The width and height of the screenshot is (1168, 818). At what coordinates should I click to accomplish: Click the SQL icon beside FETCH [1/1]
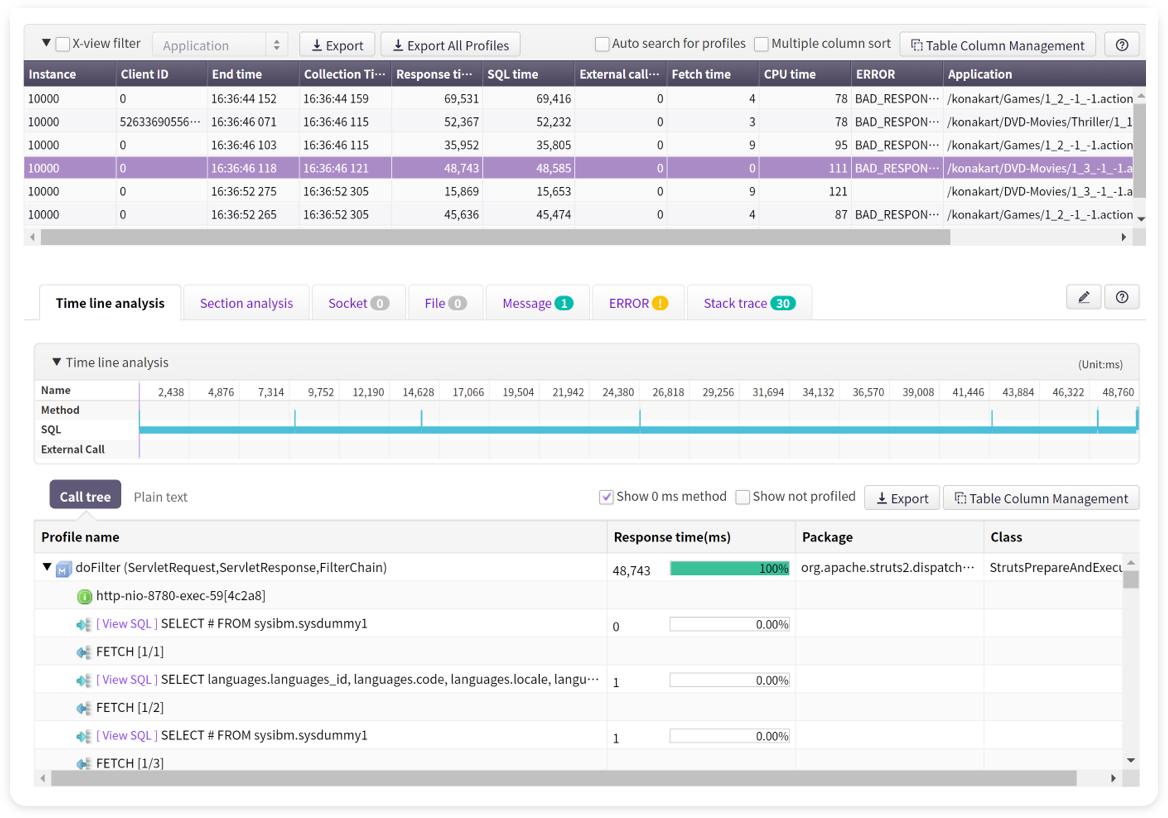pyautogui.click(x=84, y=652)
